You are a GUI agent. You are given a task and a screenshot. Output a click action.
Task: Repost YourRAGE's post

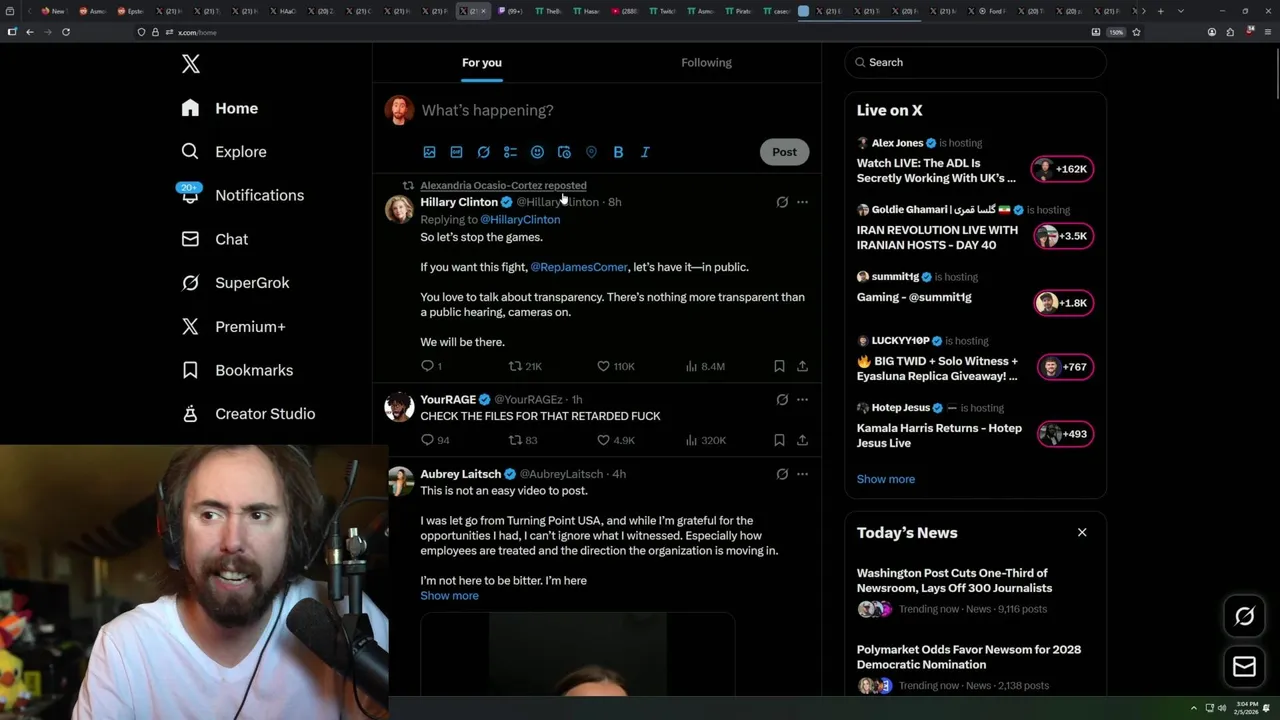pos(523,440)
